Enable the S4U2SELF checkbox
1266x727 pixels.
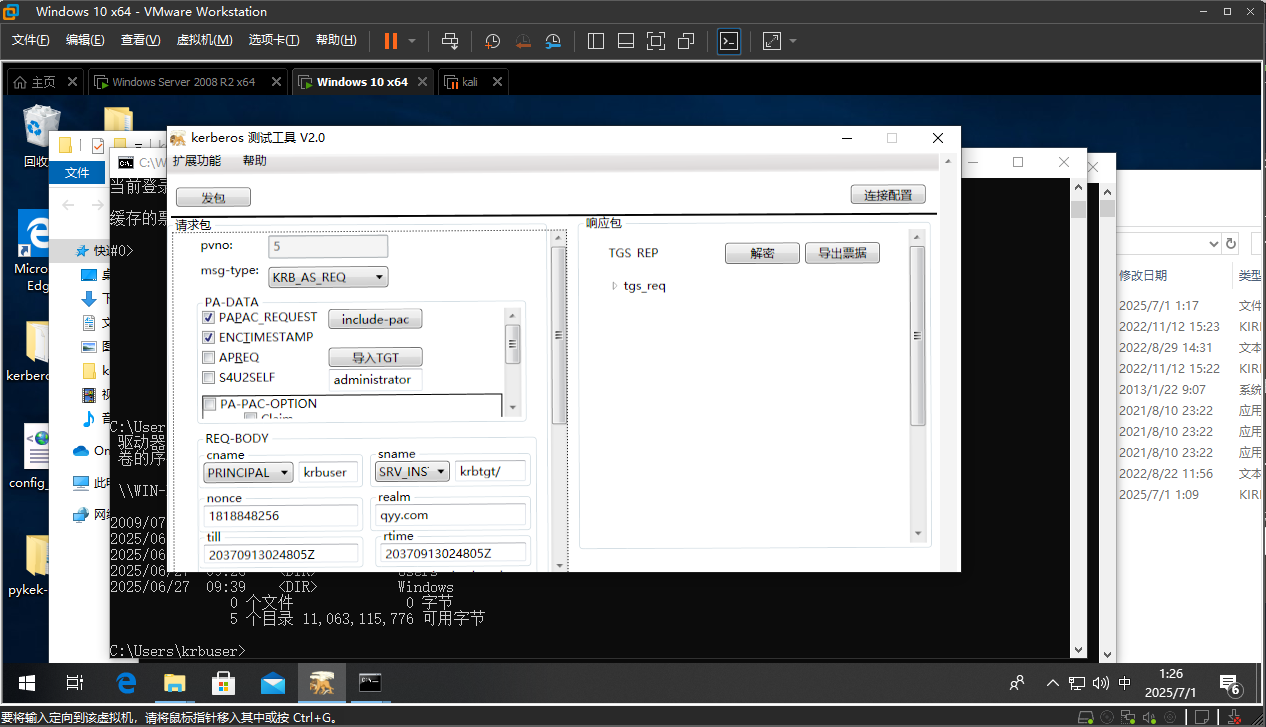(x=209, y=378)
